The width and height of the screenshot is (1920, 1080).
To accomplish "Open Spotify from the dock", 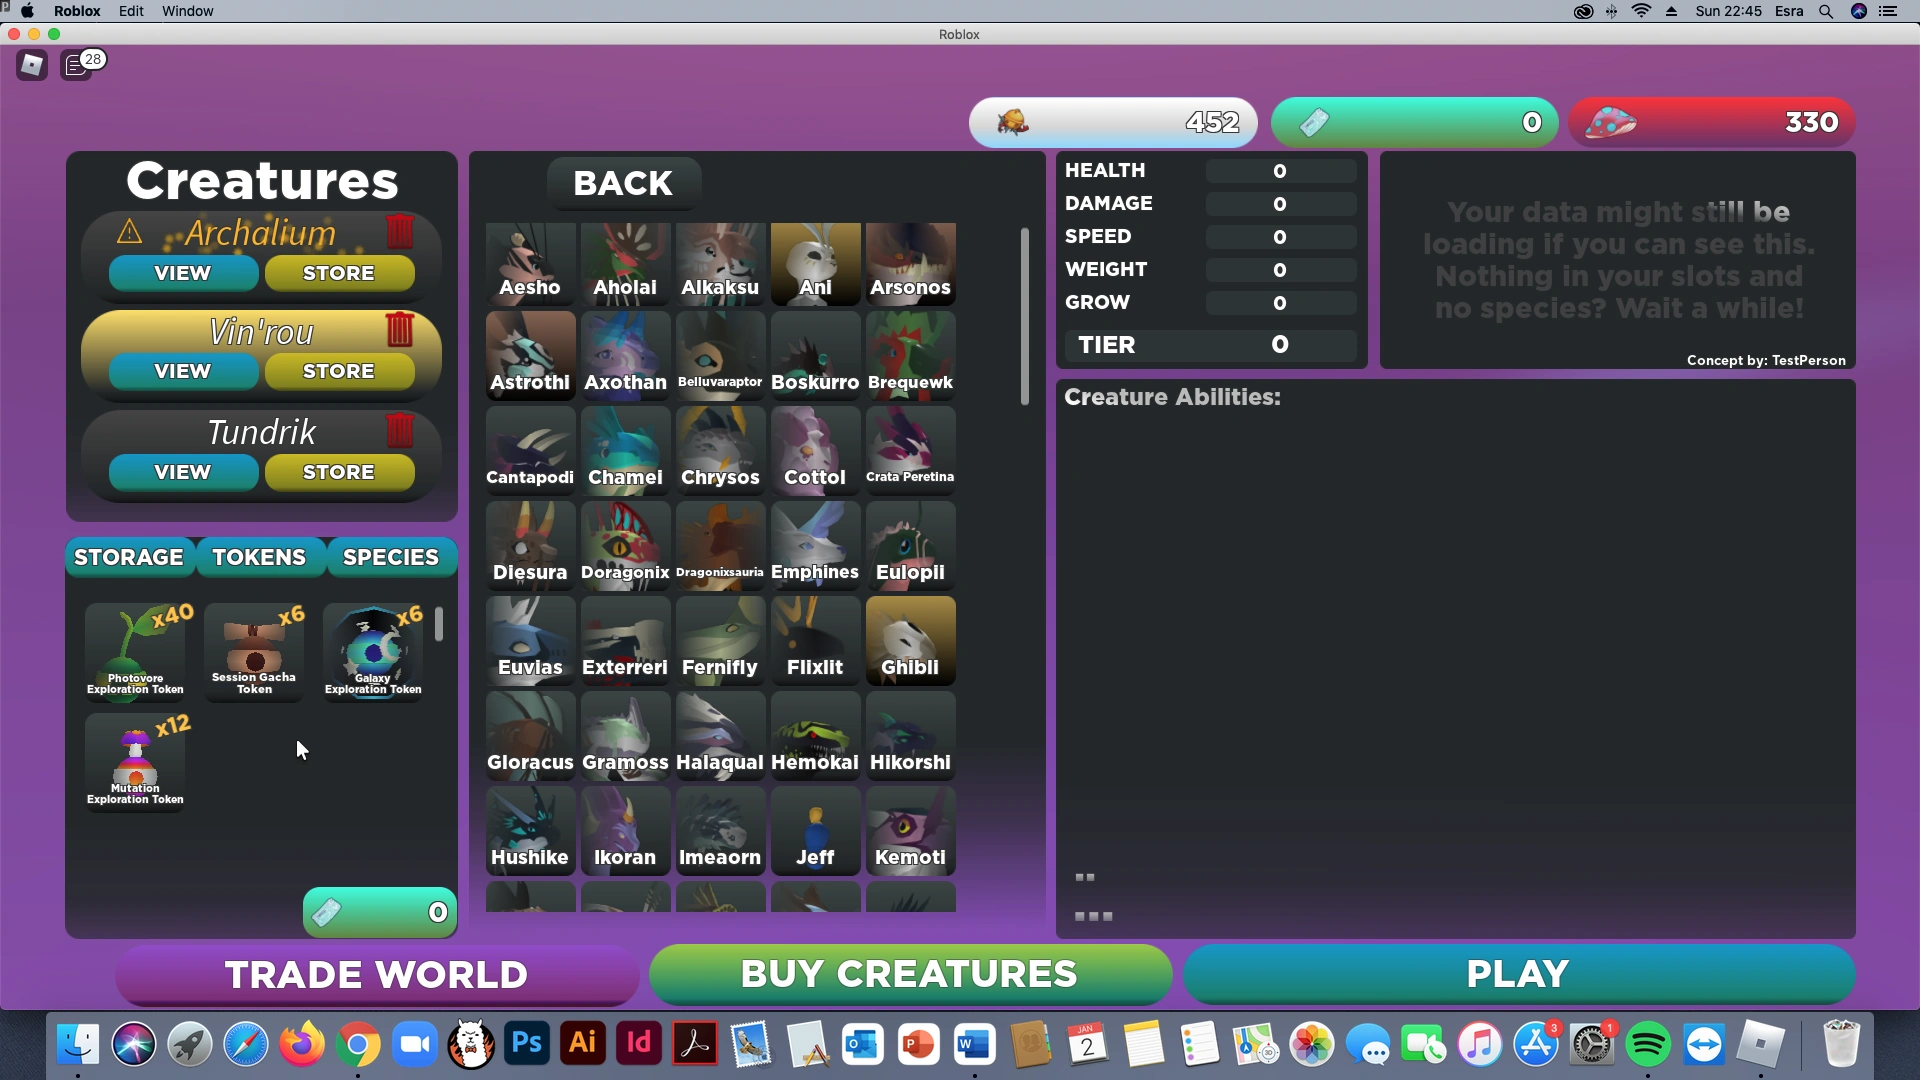I will [x=1648, y=1046].
